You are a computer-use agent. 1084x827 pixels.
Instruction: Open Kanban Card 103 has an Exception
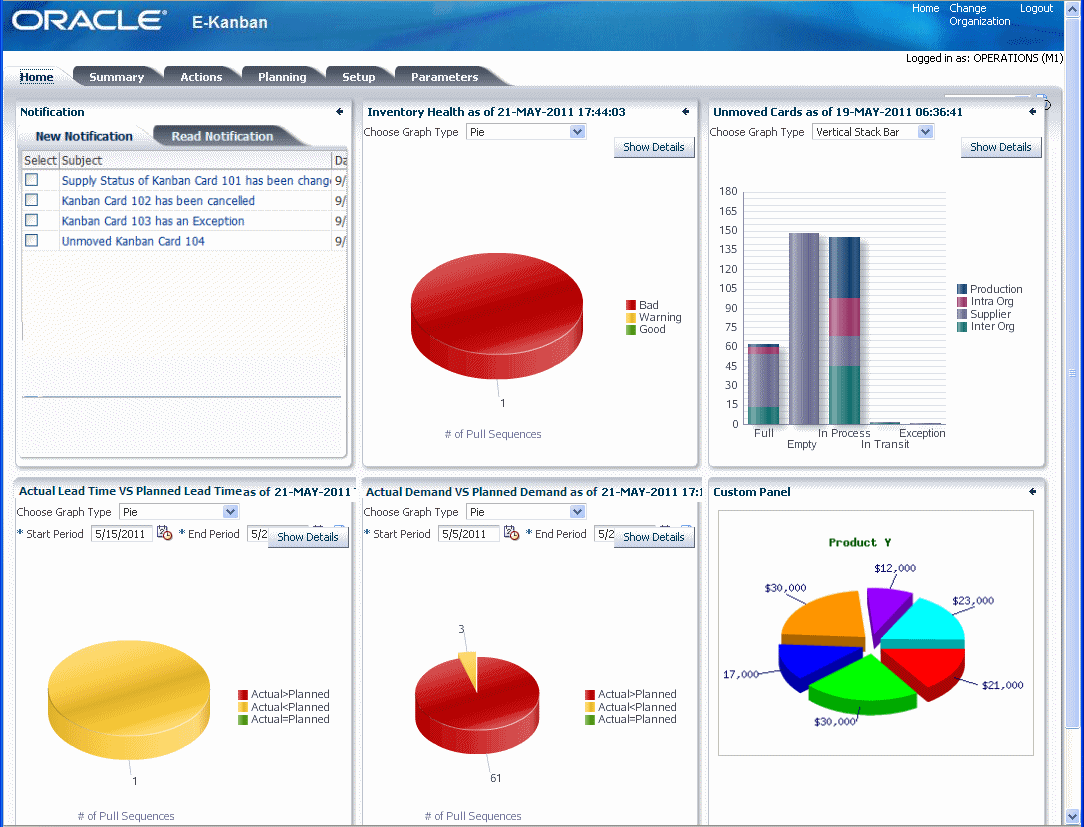click(x=153, y=221)
